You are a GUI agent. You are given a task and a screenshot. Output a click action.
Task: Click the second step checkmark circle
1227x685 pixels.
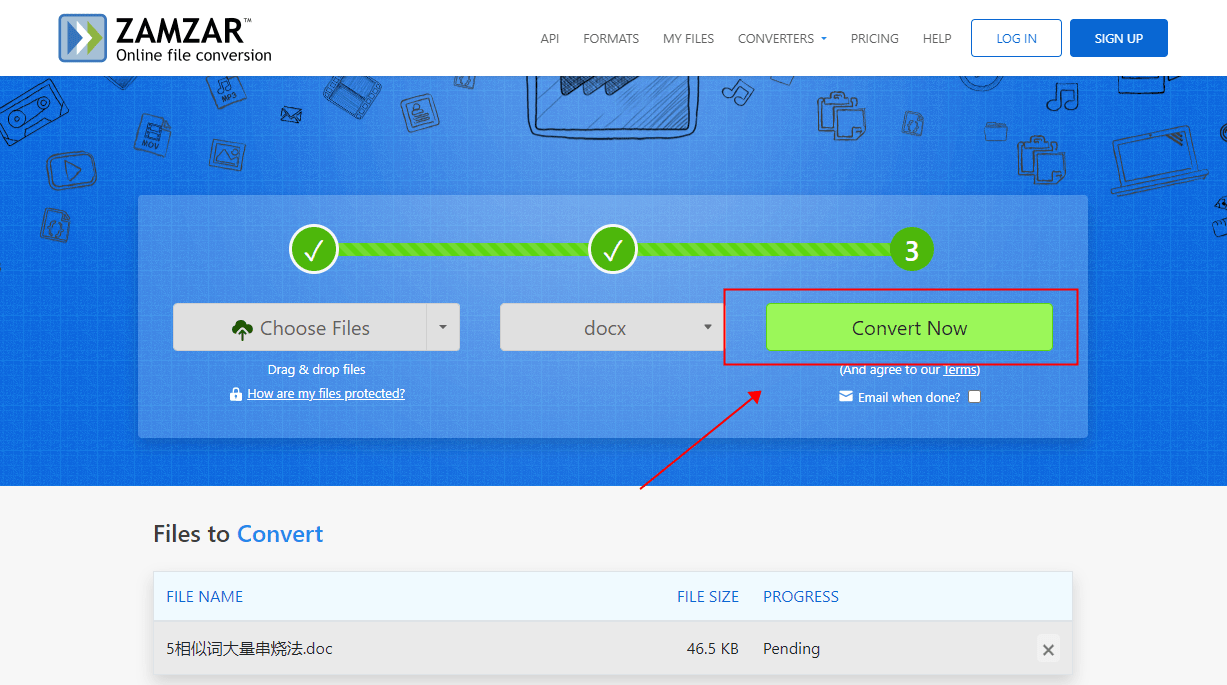(613, 249)
